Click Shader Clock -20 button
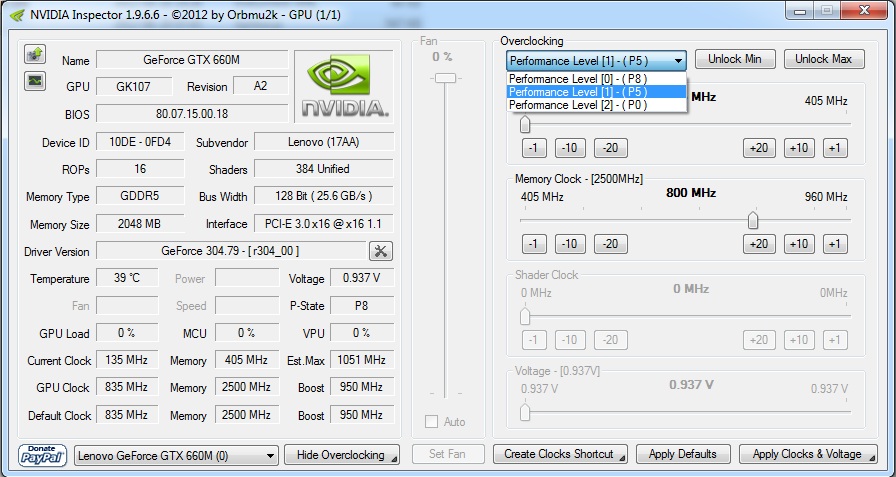Screen dimensions: 896x477 pos(610,340)
